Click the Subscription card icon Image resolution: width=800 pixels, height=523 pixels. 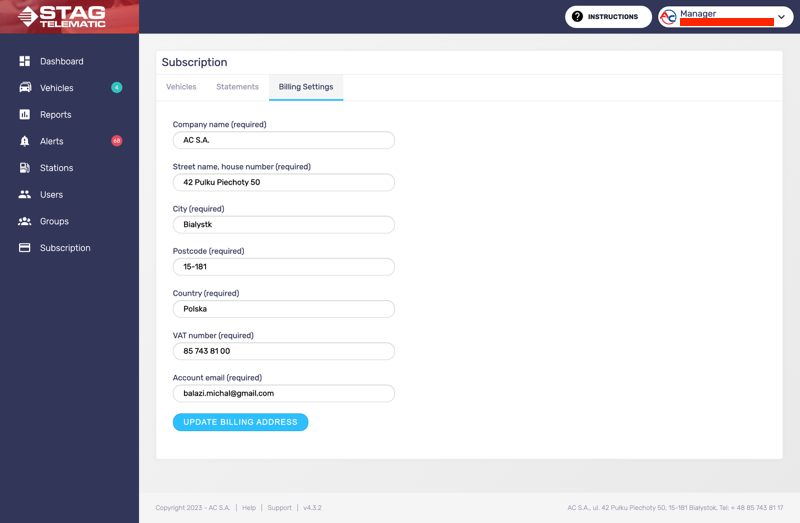(x=24, y=247)
